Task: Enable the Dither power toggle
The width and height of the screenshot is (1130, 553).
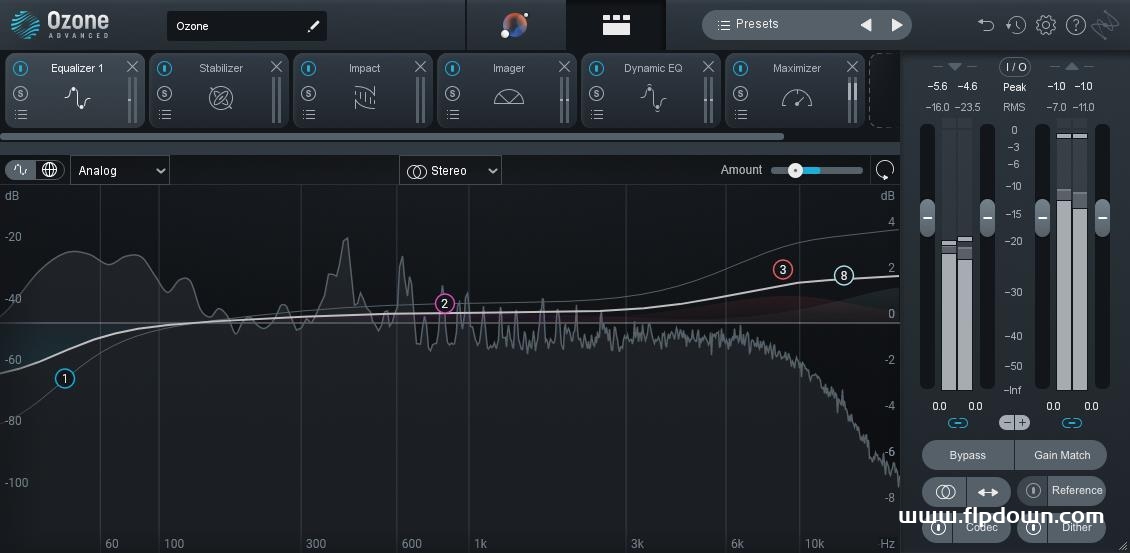Action: pyautogui.click(x=1033, y=528)
